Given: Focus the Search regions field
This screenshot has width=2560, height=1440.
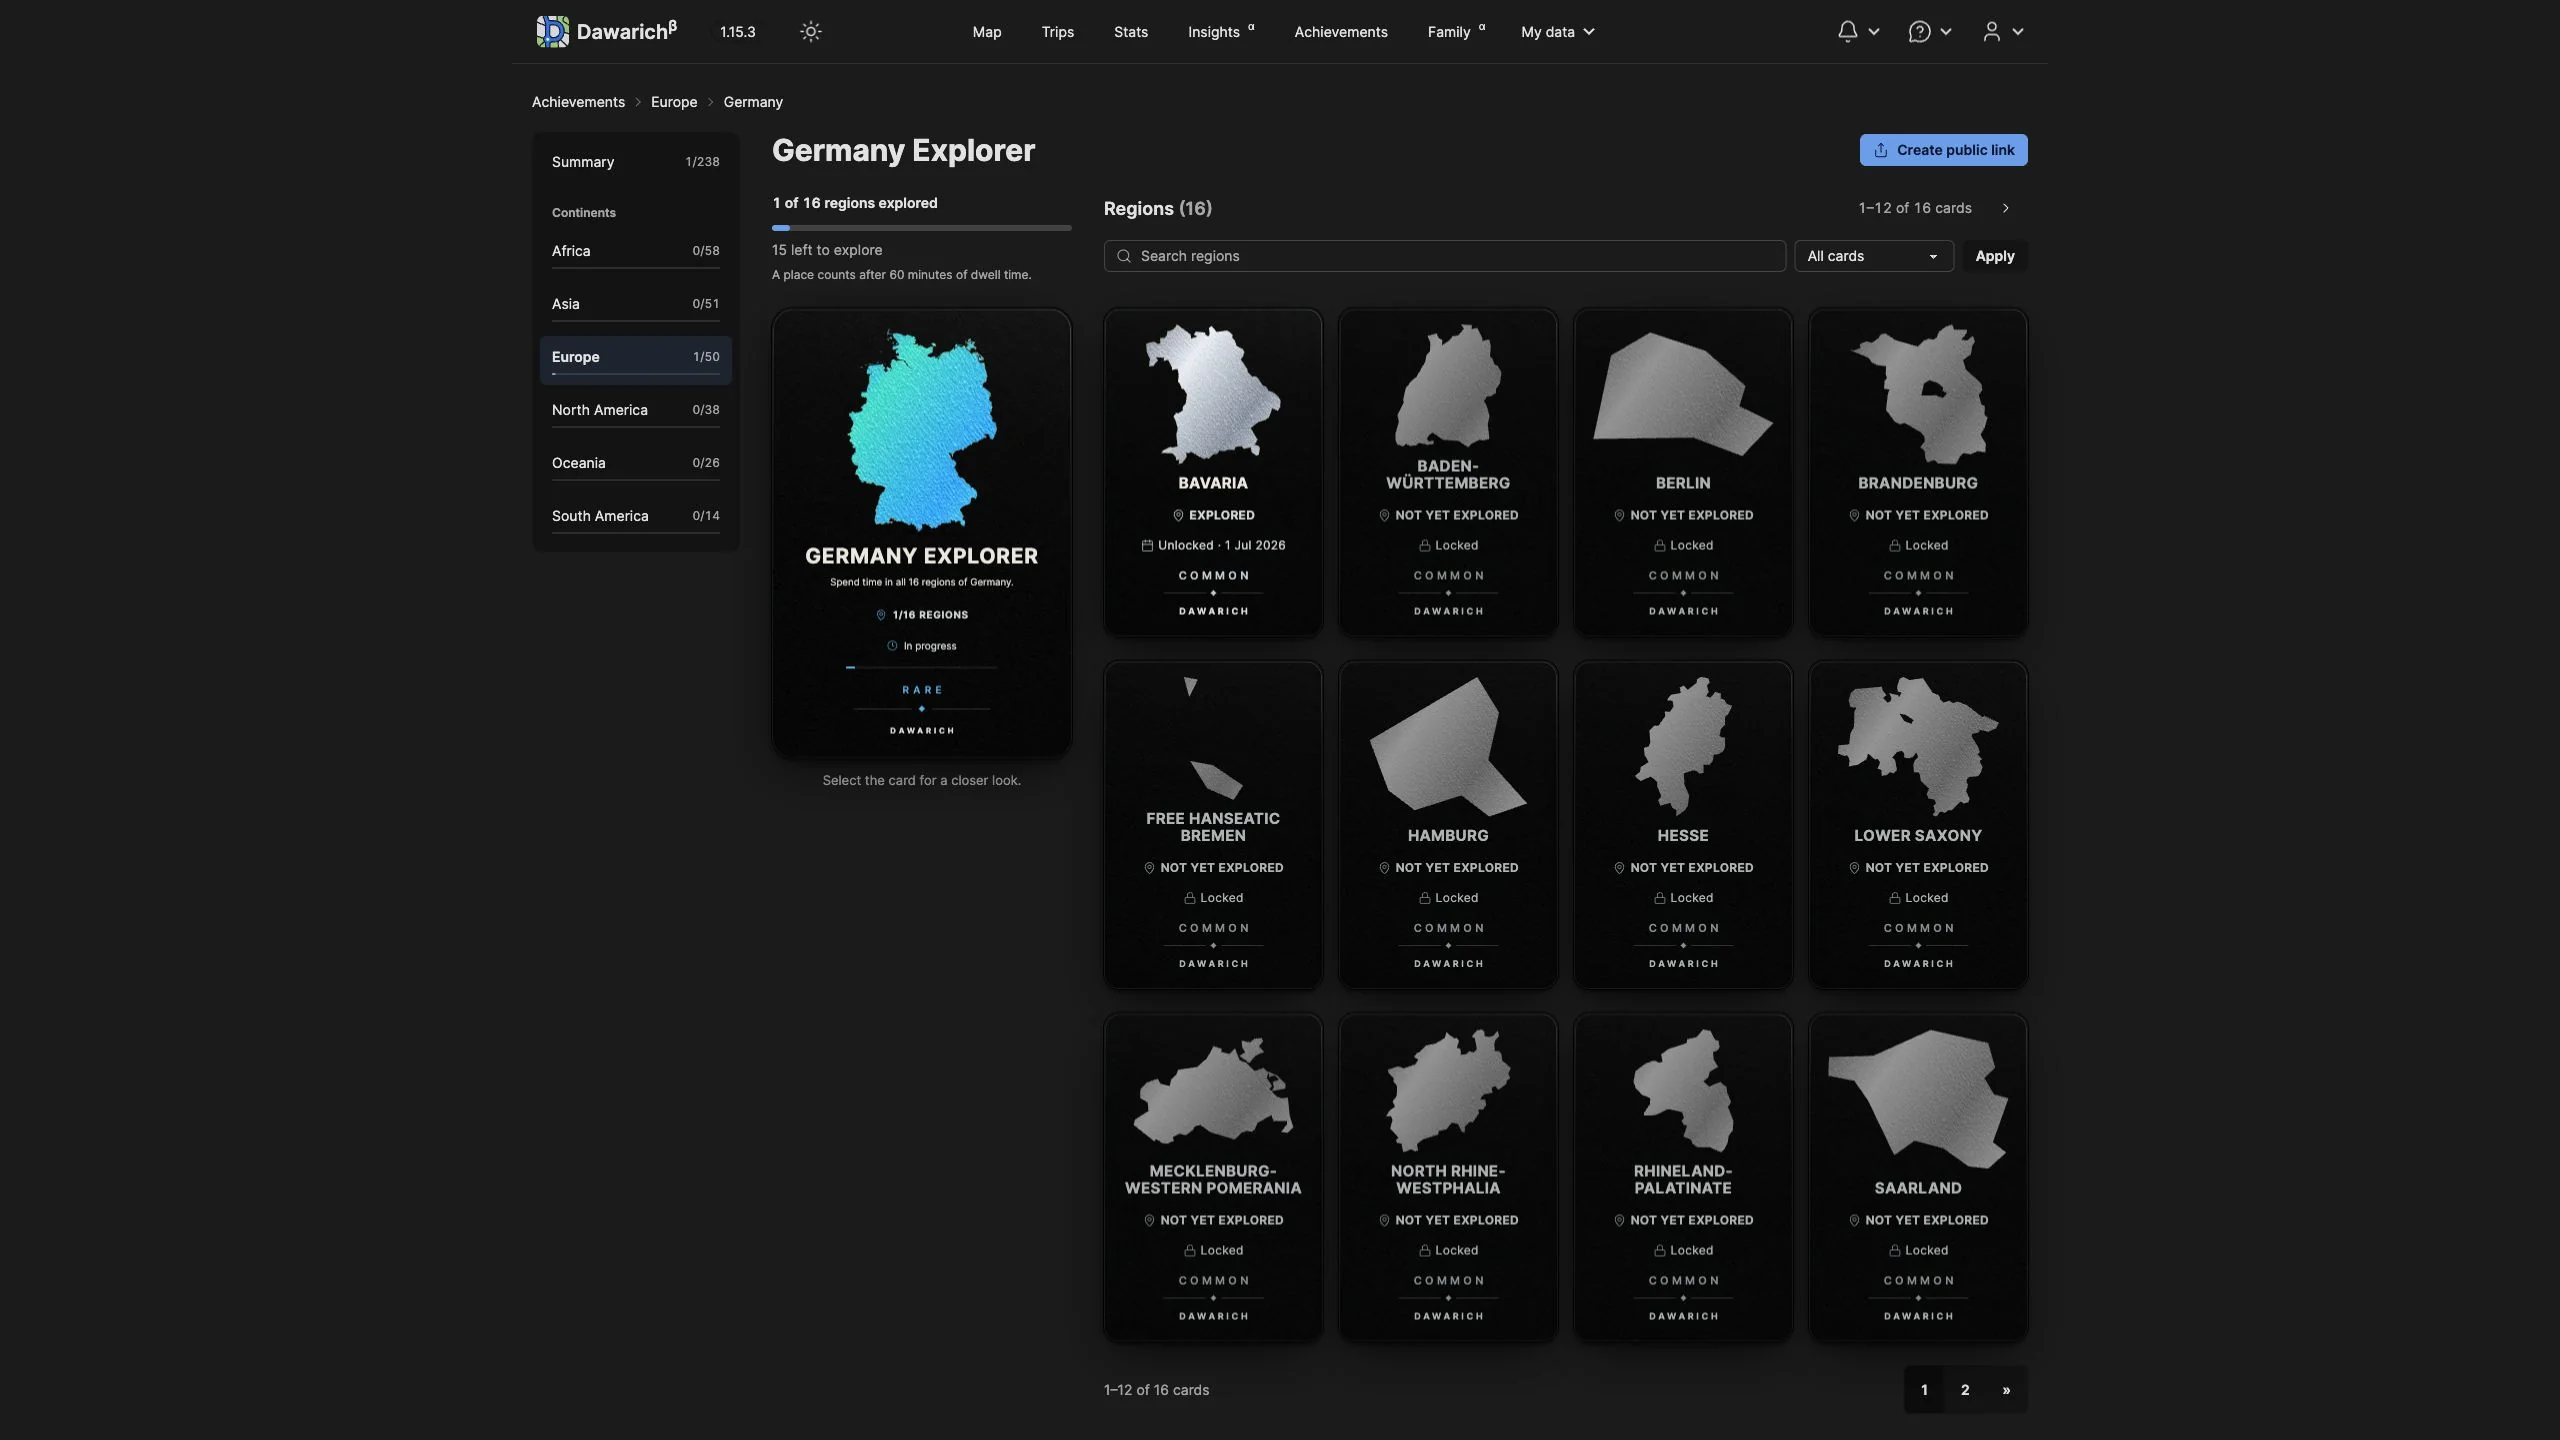Looking at the screenshot, I should 1444,256.
